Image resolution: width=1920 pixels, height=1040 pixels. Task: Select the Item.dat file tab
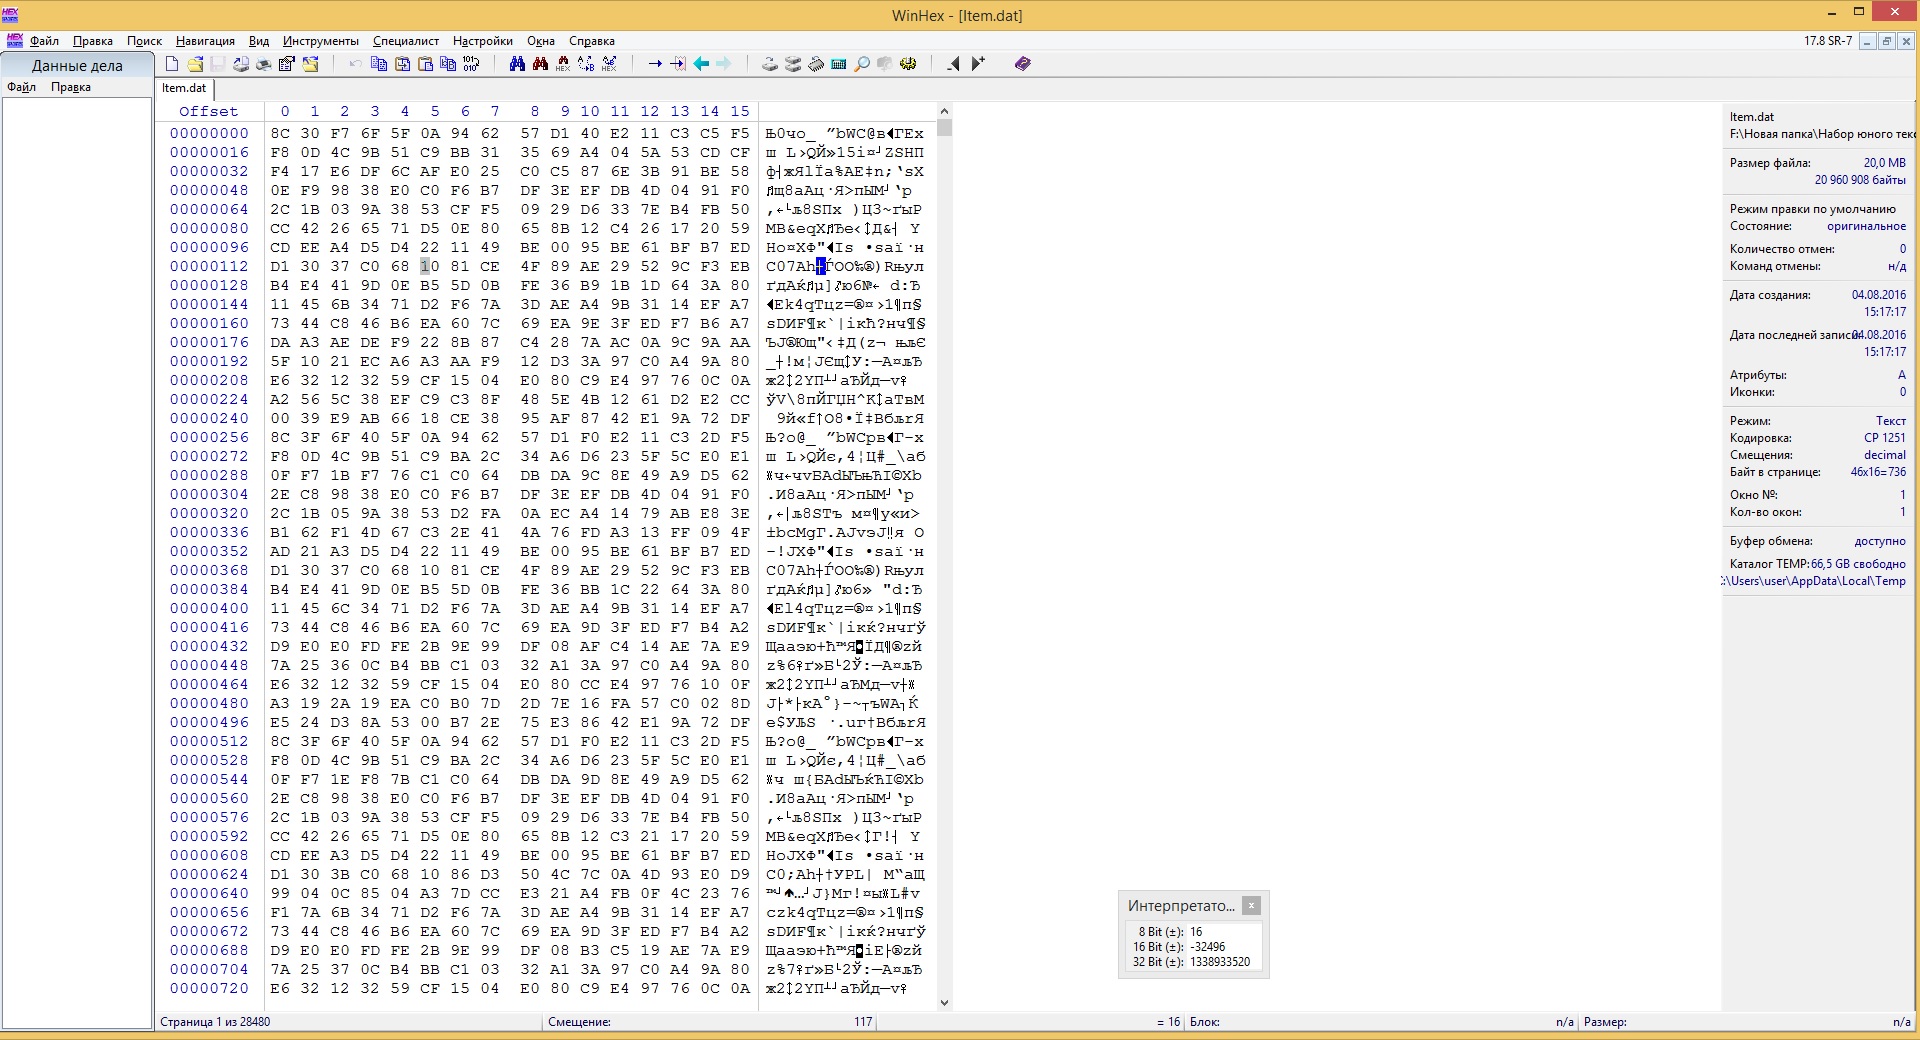coord(184,88)
